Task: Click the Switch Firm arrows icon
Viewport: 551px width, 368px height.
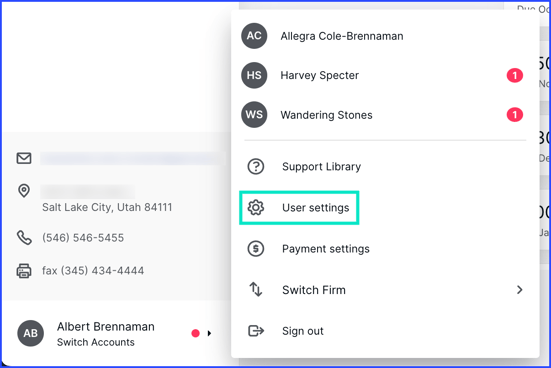Action: [256, 290]
